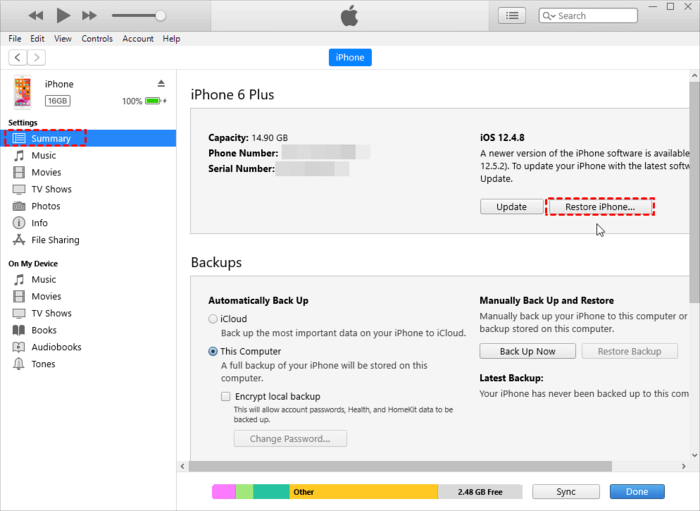This screenshot has height=511, width=700.
Task: Click the Play button
Action: click(x=63, y=15)
